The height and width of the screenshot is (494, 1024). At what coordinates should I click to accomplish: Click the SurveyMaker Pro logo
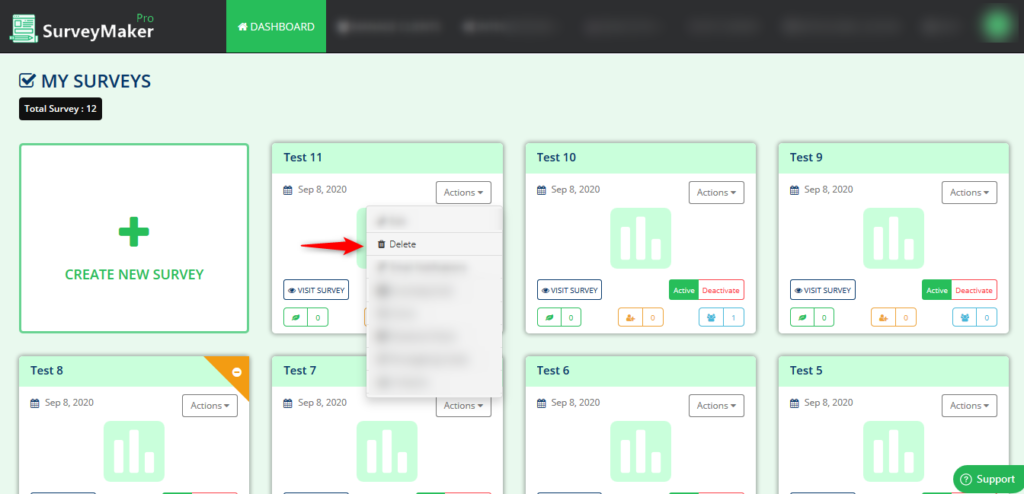point(82,27)
